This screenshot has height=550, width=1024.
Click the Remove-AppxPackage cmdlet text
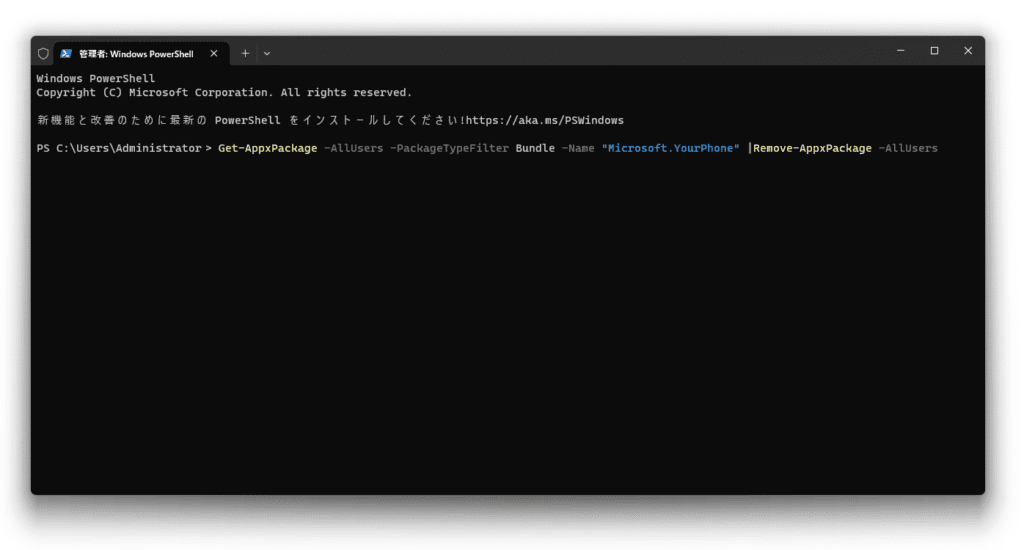812,148
